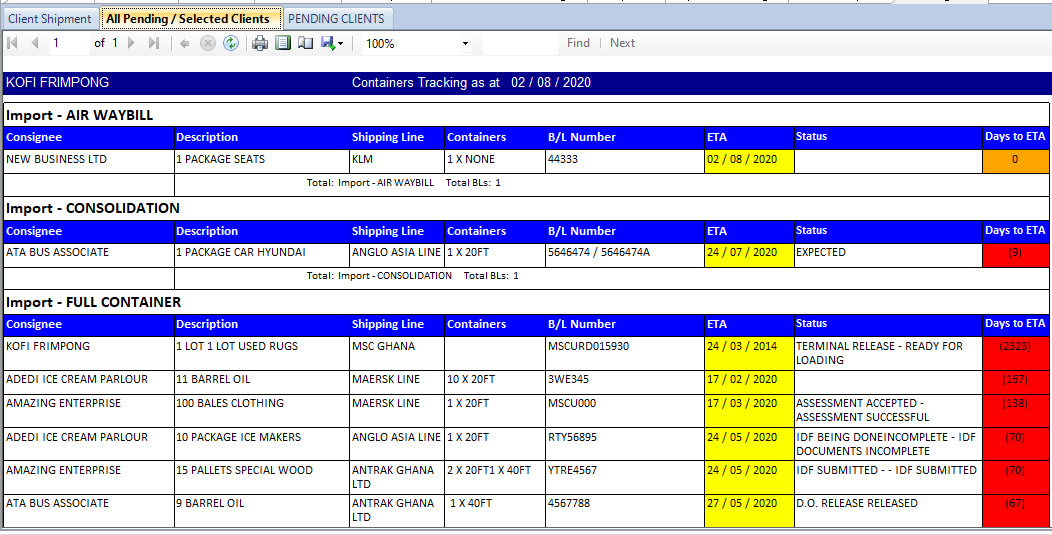Click the current page number field
1052x535 pixels.
click(68, 43)
